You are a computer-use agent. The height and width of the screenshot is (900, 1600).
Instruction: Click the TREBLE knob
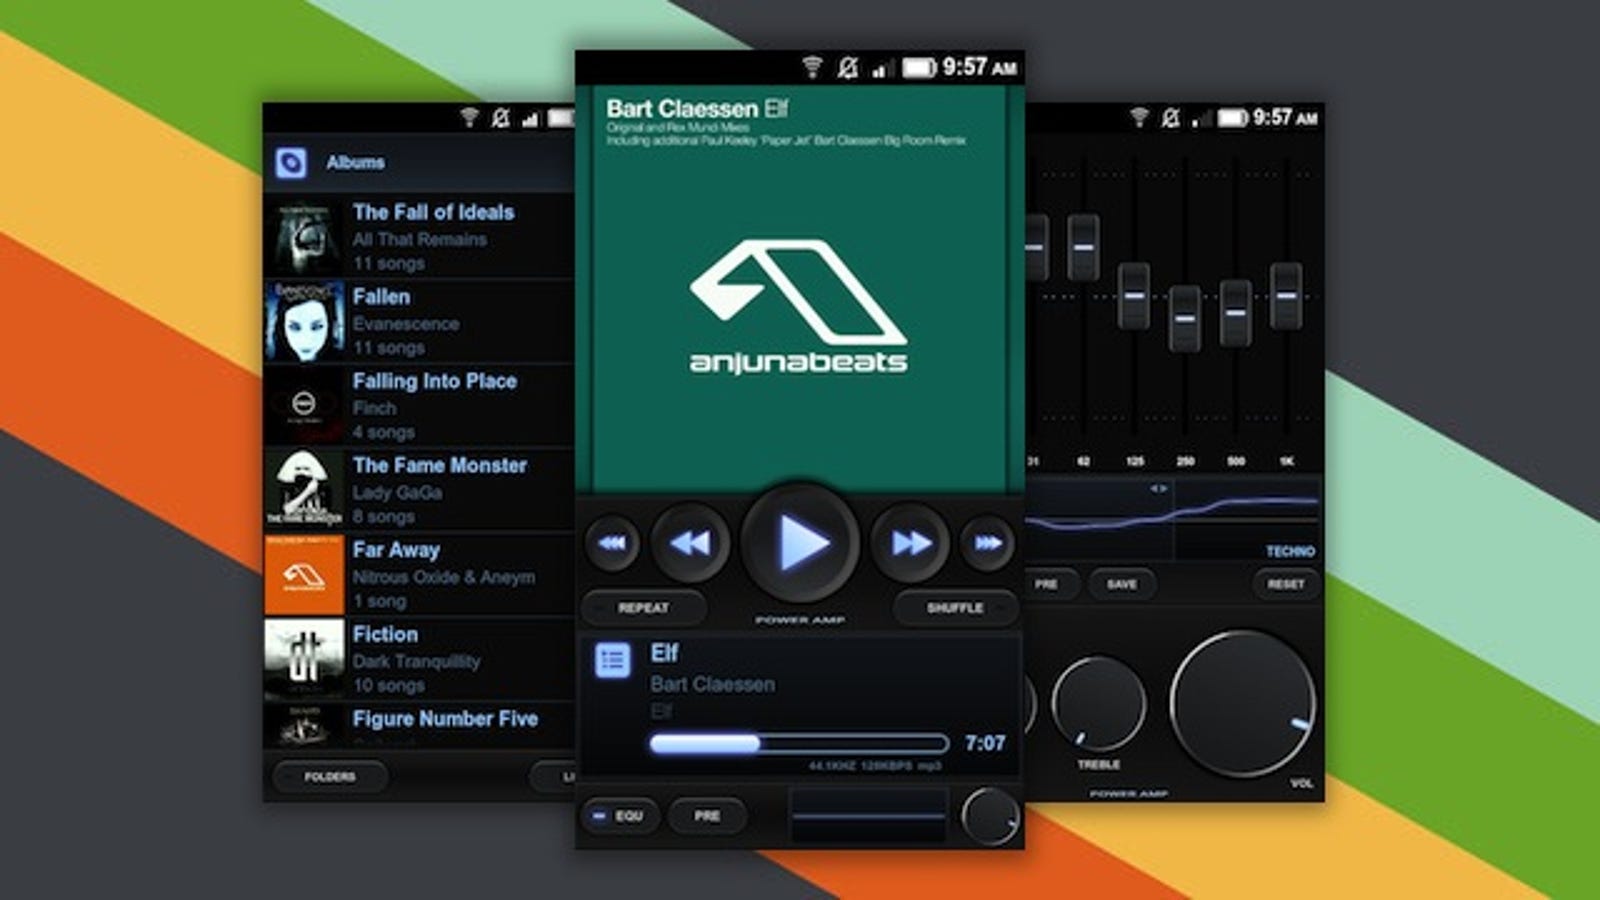pos(1098,704)
